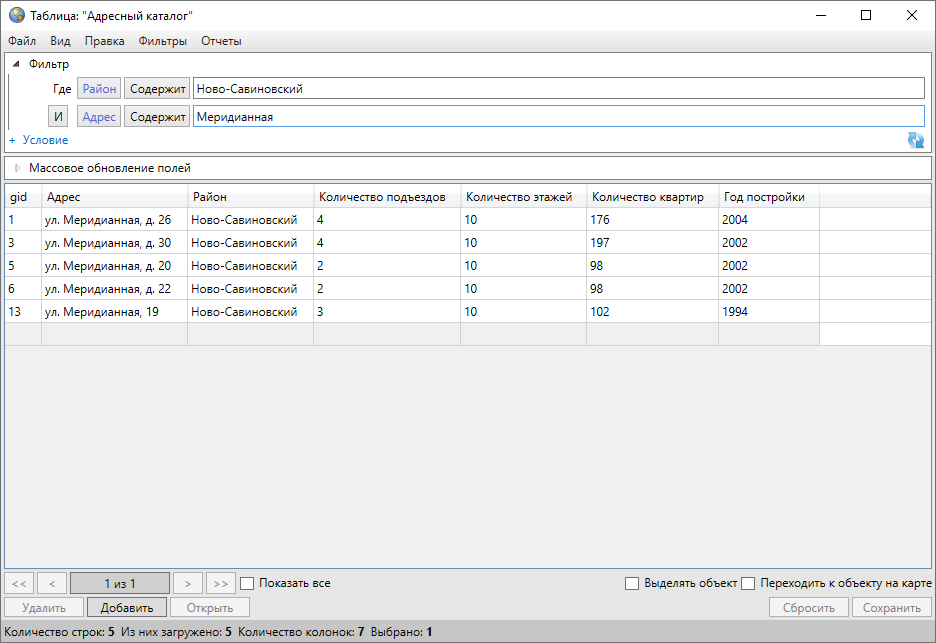Check Переходить к объекту на карте
The image size is (936, 643).
pyautogui.click(x=748, y=583)
